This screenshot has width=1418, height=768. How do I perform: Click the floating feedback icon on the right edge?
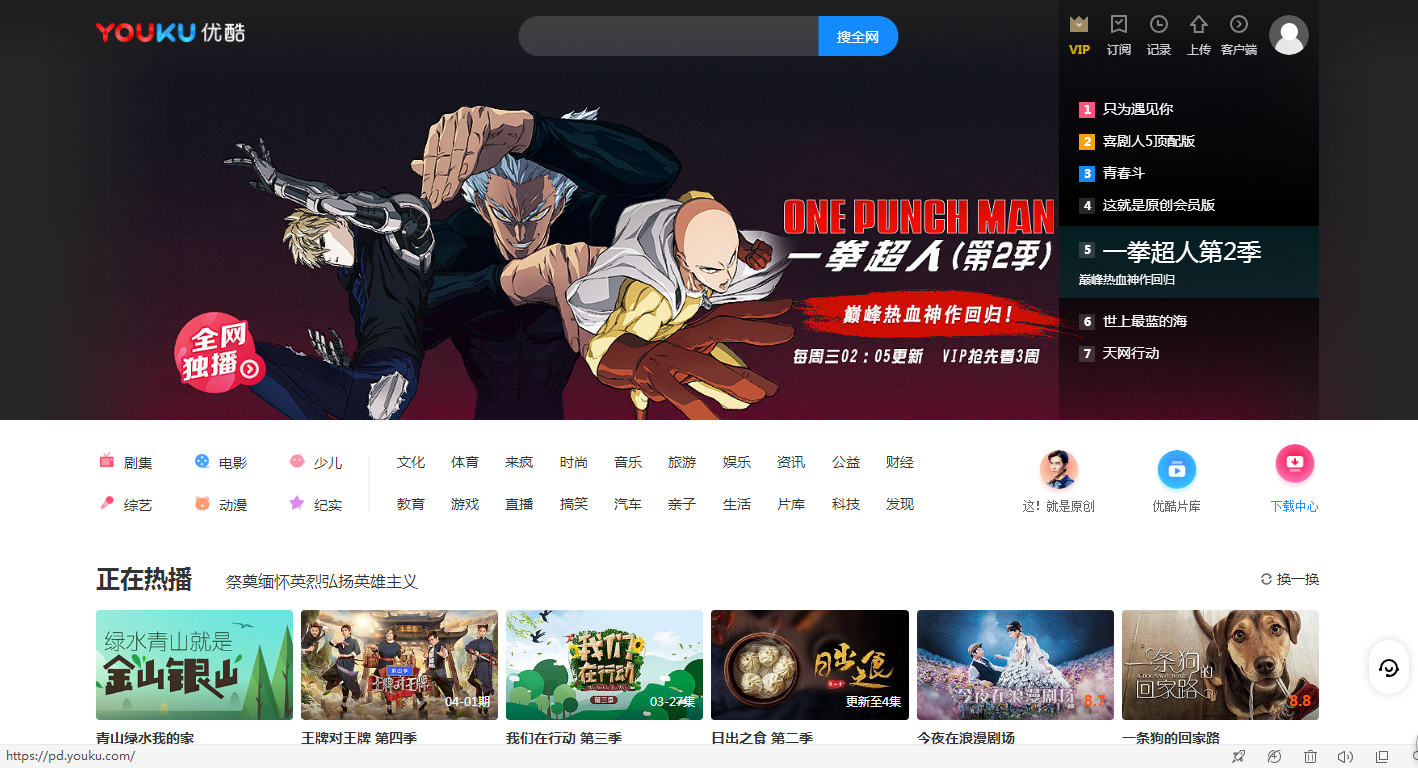click(1388, 668)
